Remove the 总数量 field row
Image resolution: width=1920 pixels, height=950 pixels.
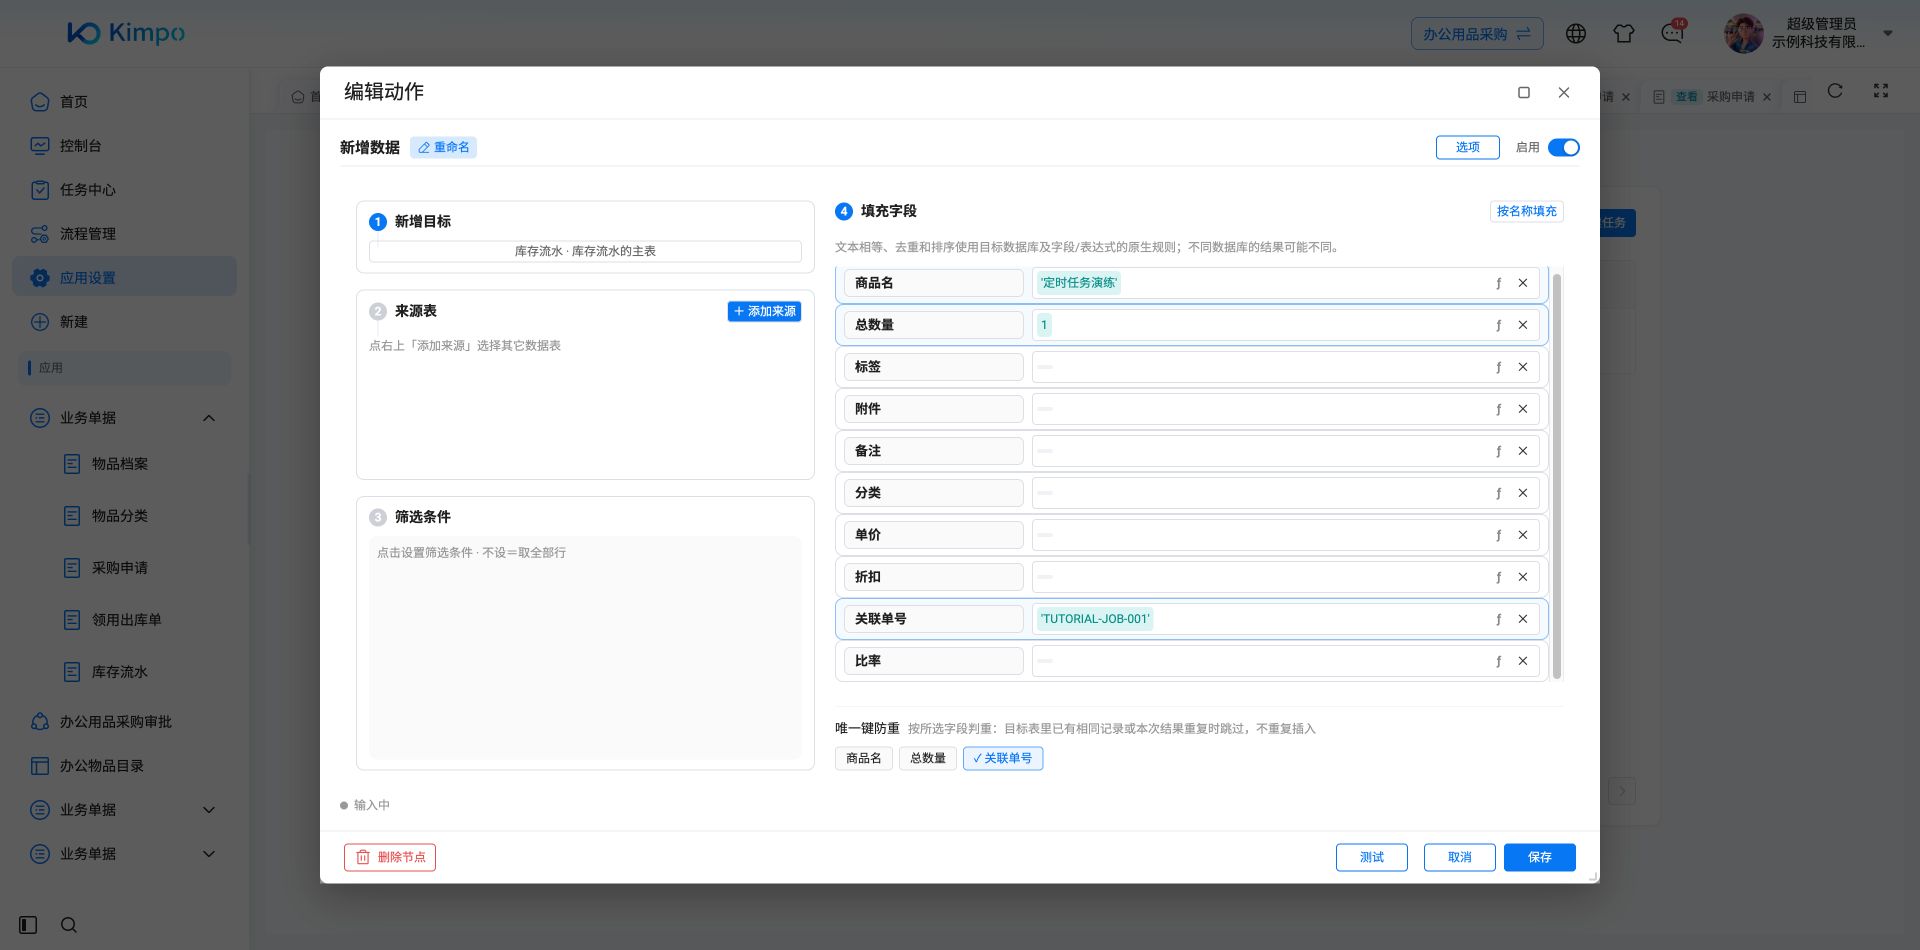click(1523, 325)
